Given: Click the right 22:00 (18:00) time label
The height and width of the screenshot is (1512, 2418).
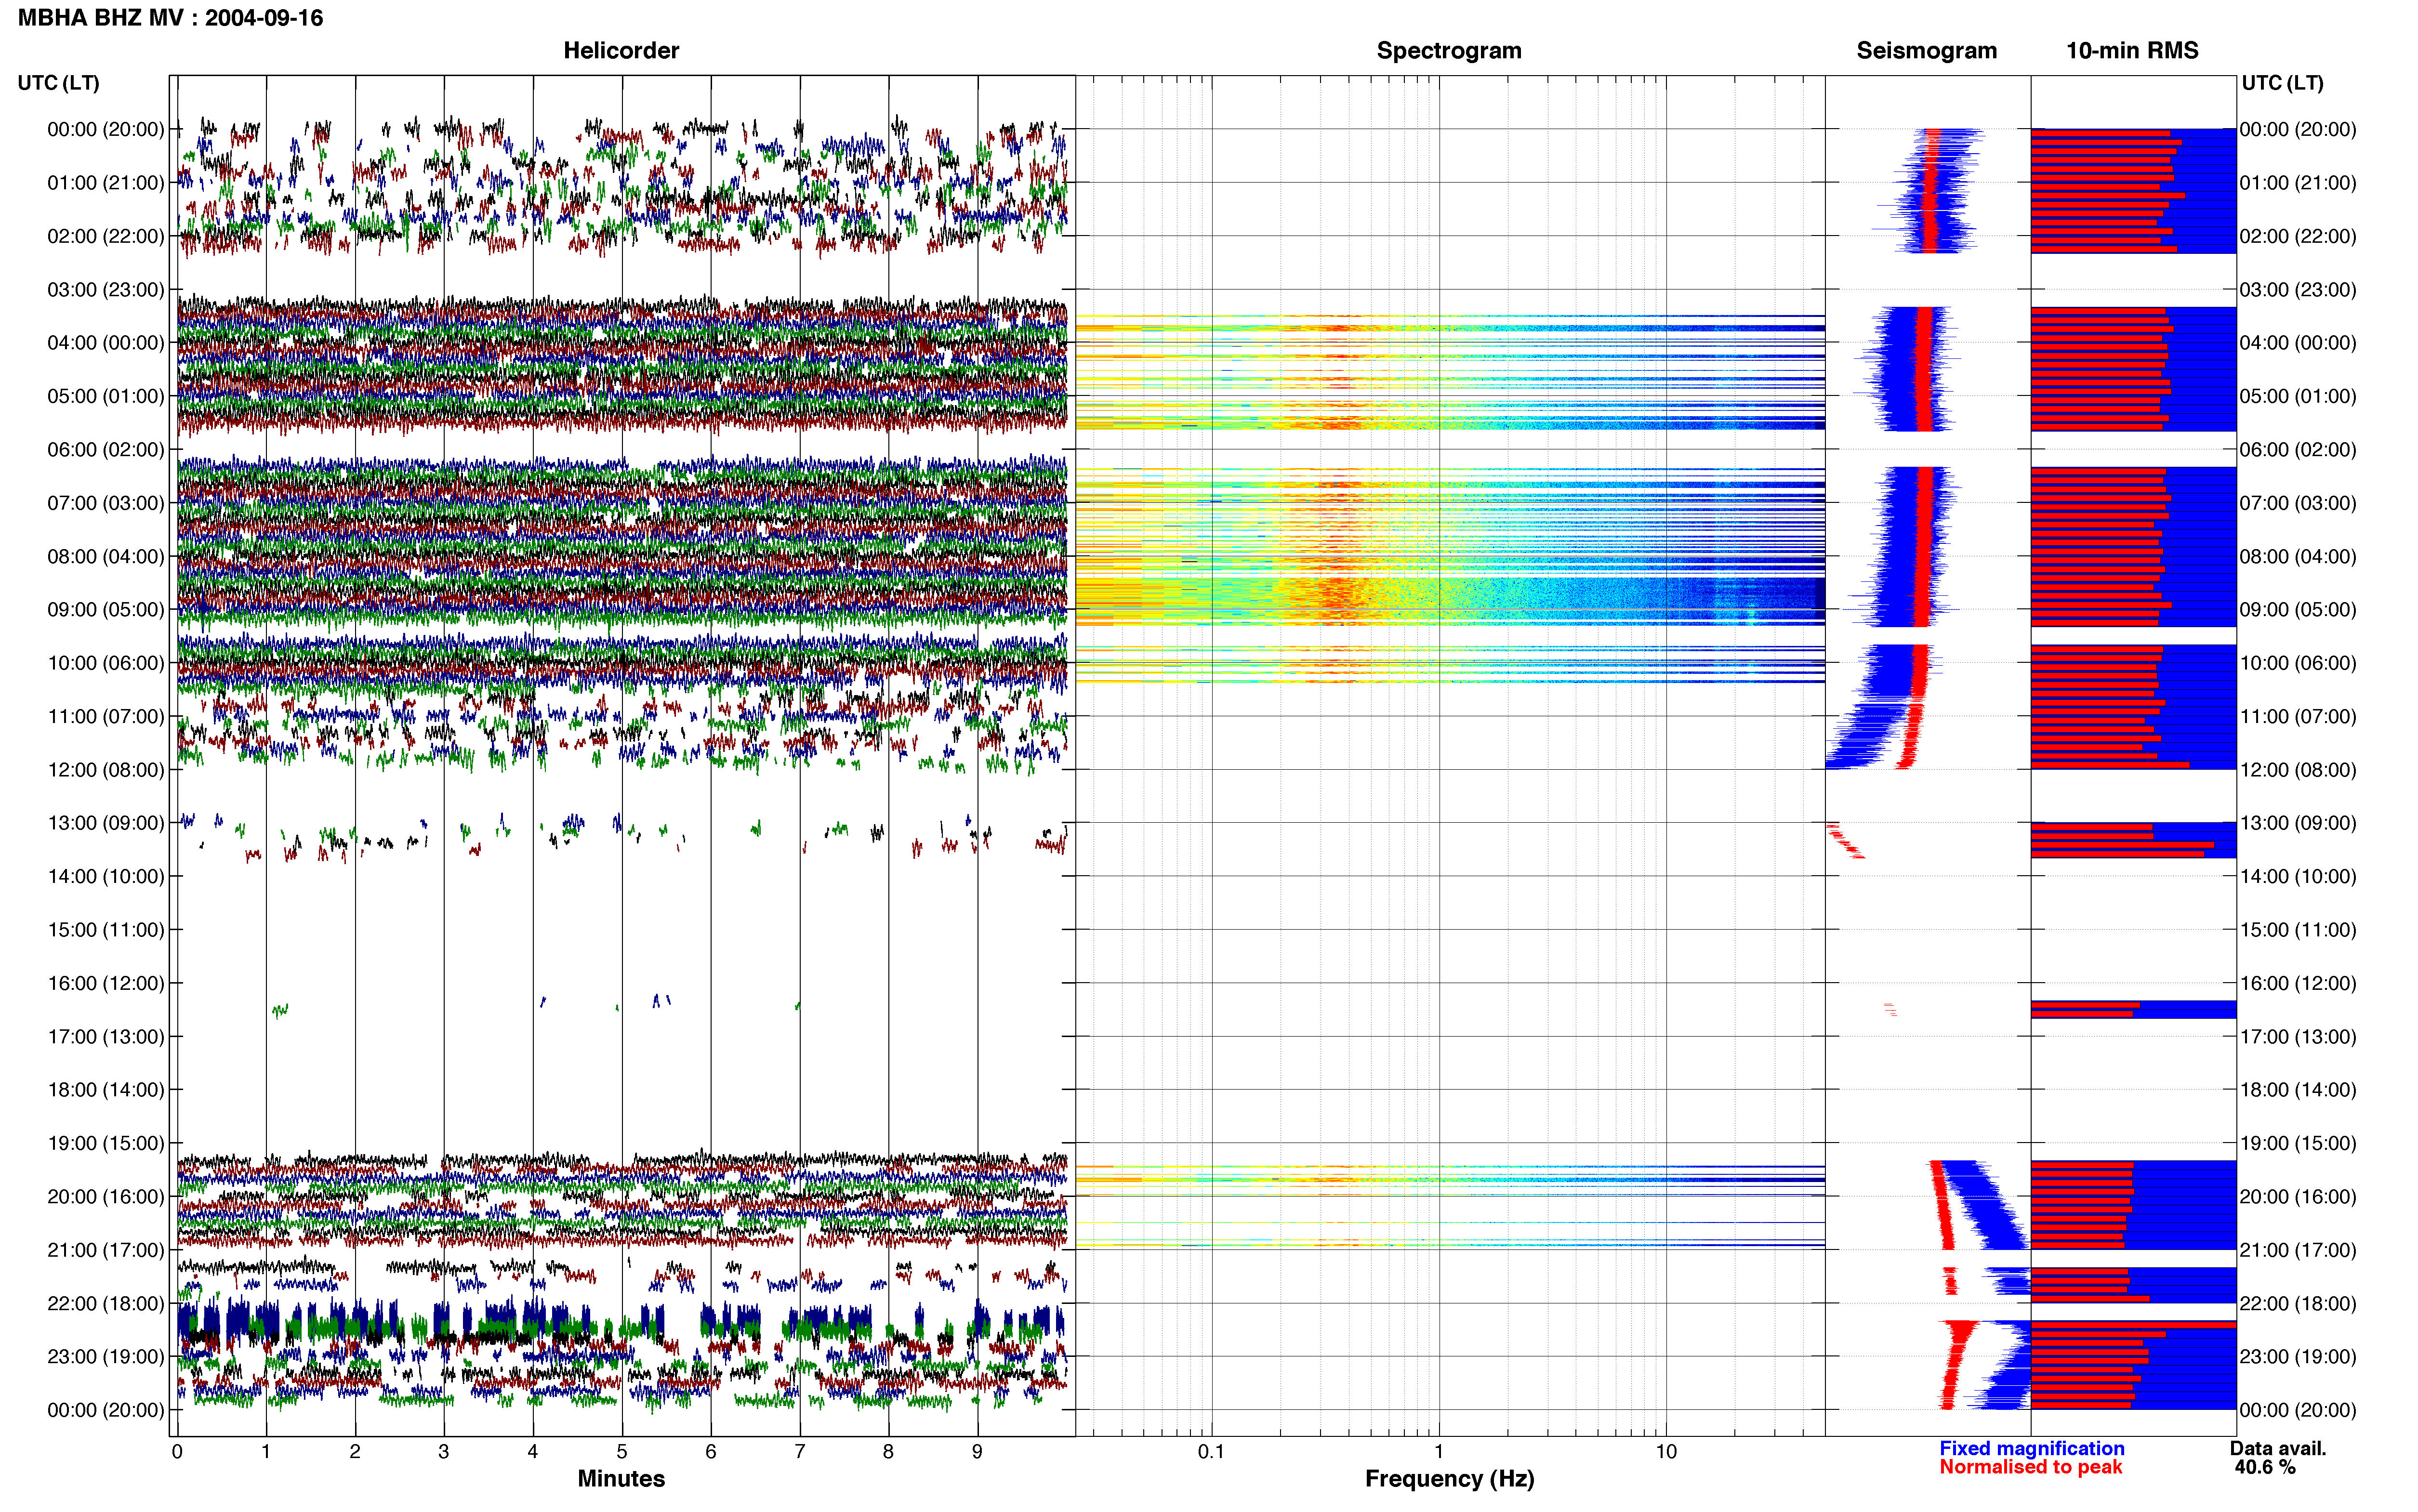Looking at the screenshot, I should 2298,1304.
